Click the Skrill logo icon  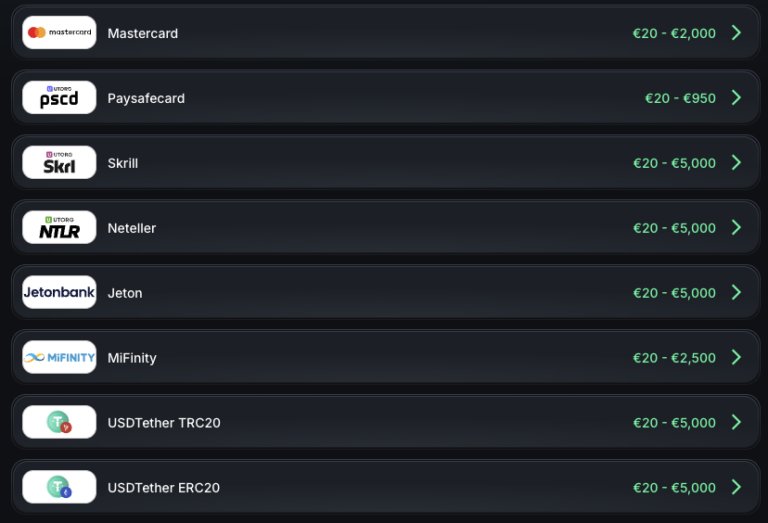(x=59, y=163)
